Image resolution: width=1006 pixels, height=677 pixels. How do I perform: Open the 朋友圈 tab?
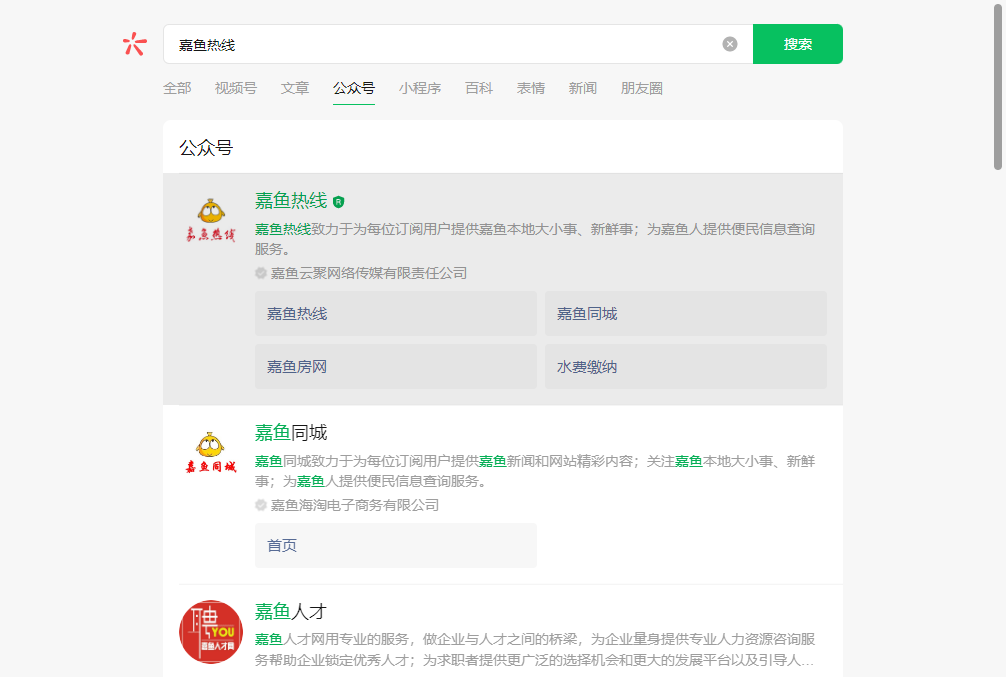pos(642,89)
